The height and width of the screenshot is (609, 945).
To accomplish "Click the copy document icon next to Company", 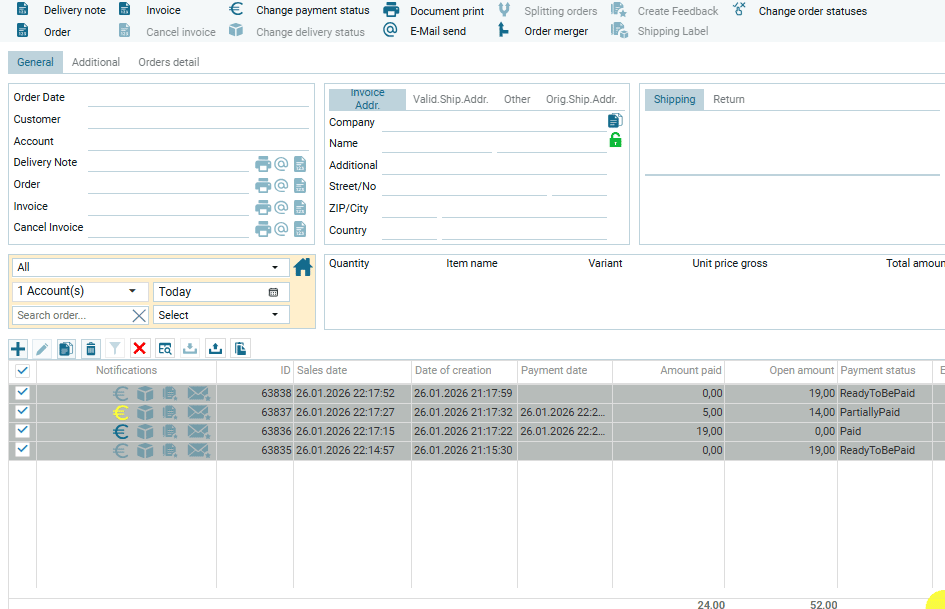I will (x=615, y=120).
